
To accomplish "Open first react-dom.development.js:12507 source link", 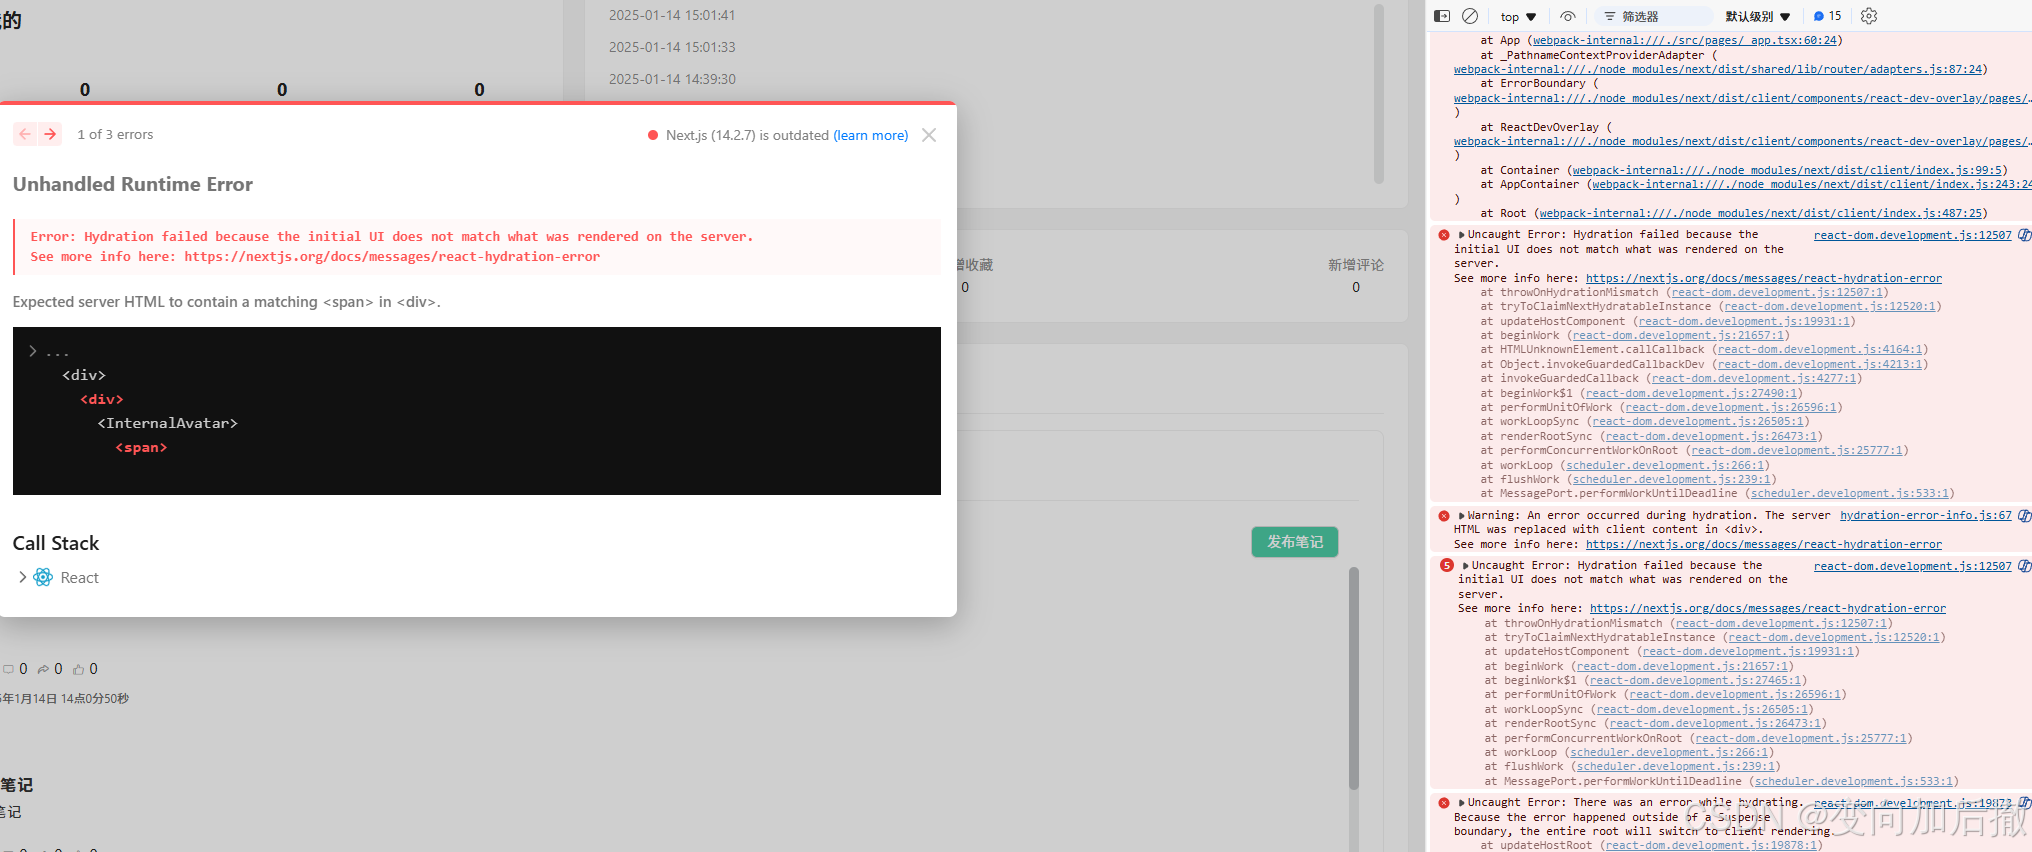I will (1912, 235).
